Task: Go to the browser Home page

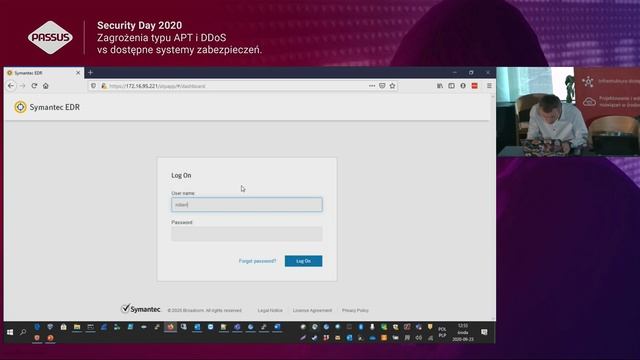Action: pos(46,86)
